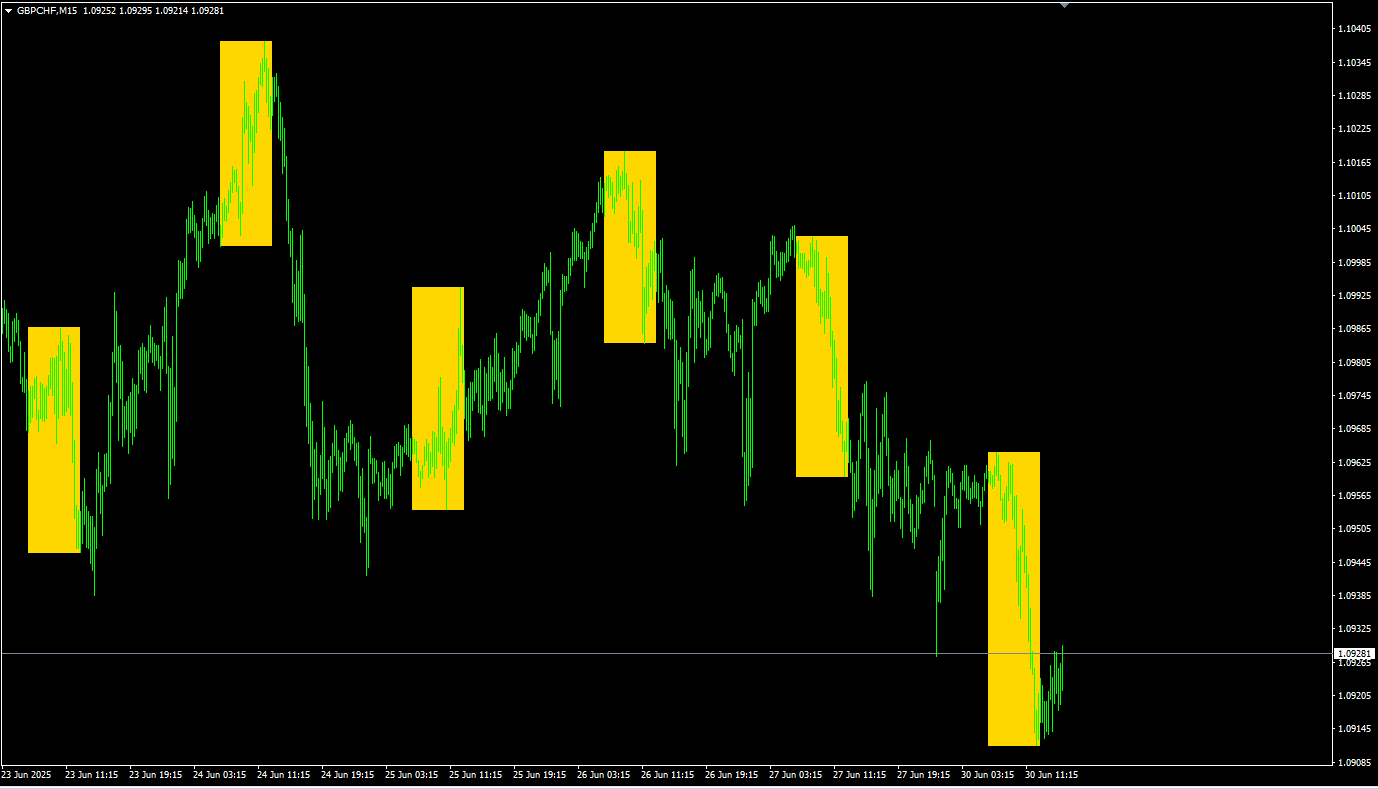Click the 27 Jun 03:15 time label
Screen dimensions: 1378x789
coord(796,774)
